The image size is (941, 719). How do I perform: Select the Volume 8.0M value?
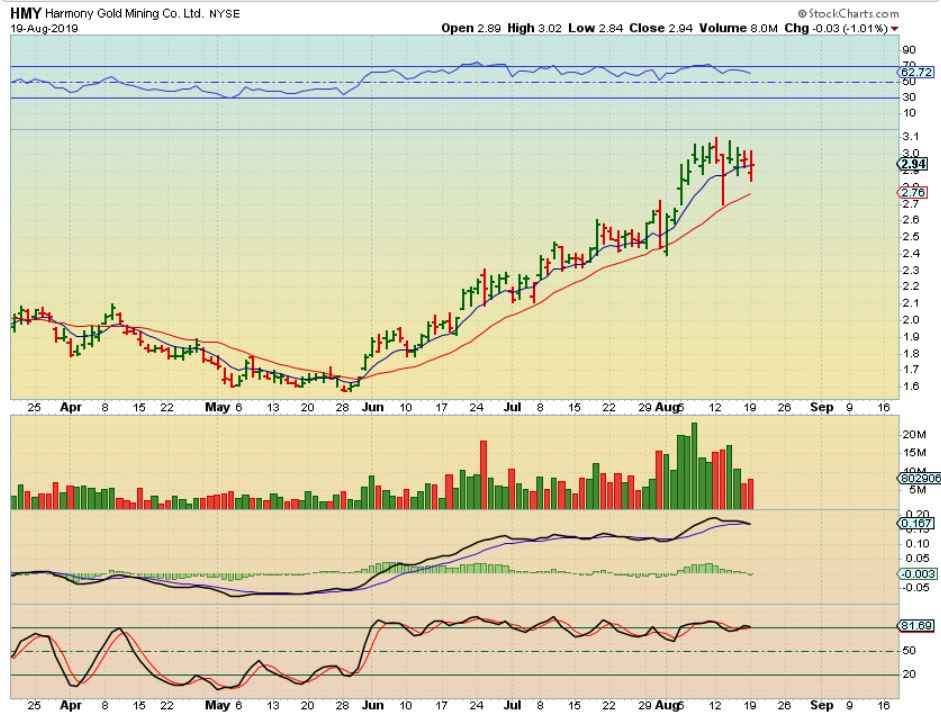coord(738,28)
